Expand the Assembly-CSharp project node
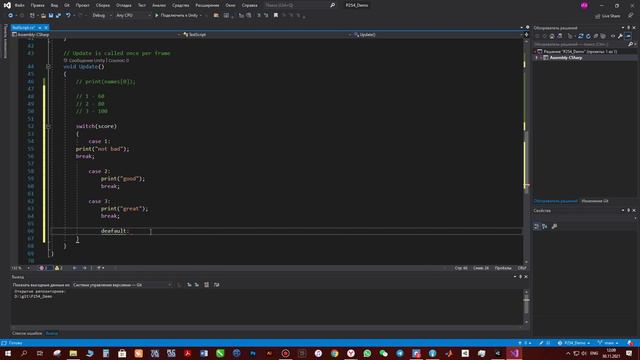The image size is (640, 360). 537,58
